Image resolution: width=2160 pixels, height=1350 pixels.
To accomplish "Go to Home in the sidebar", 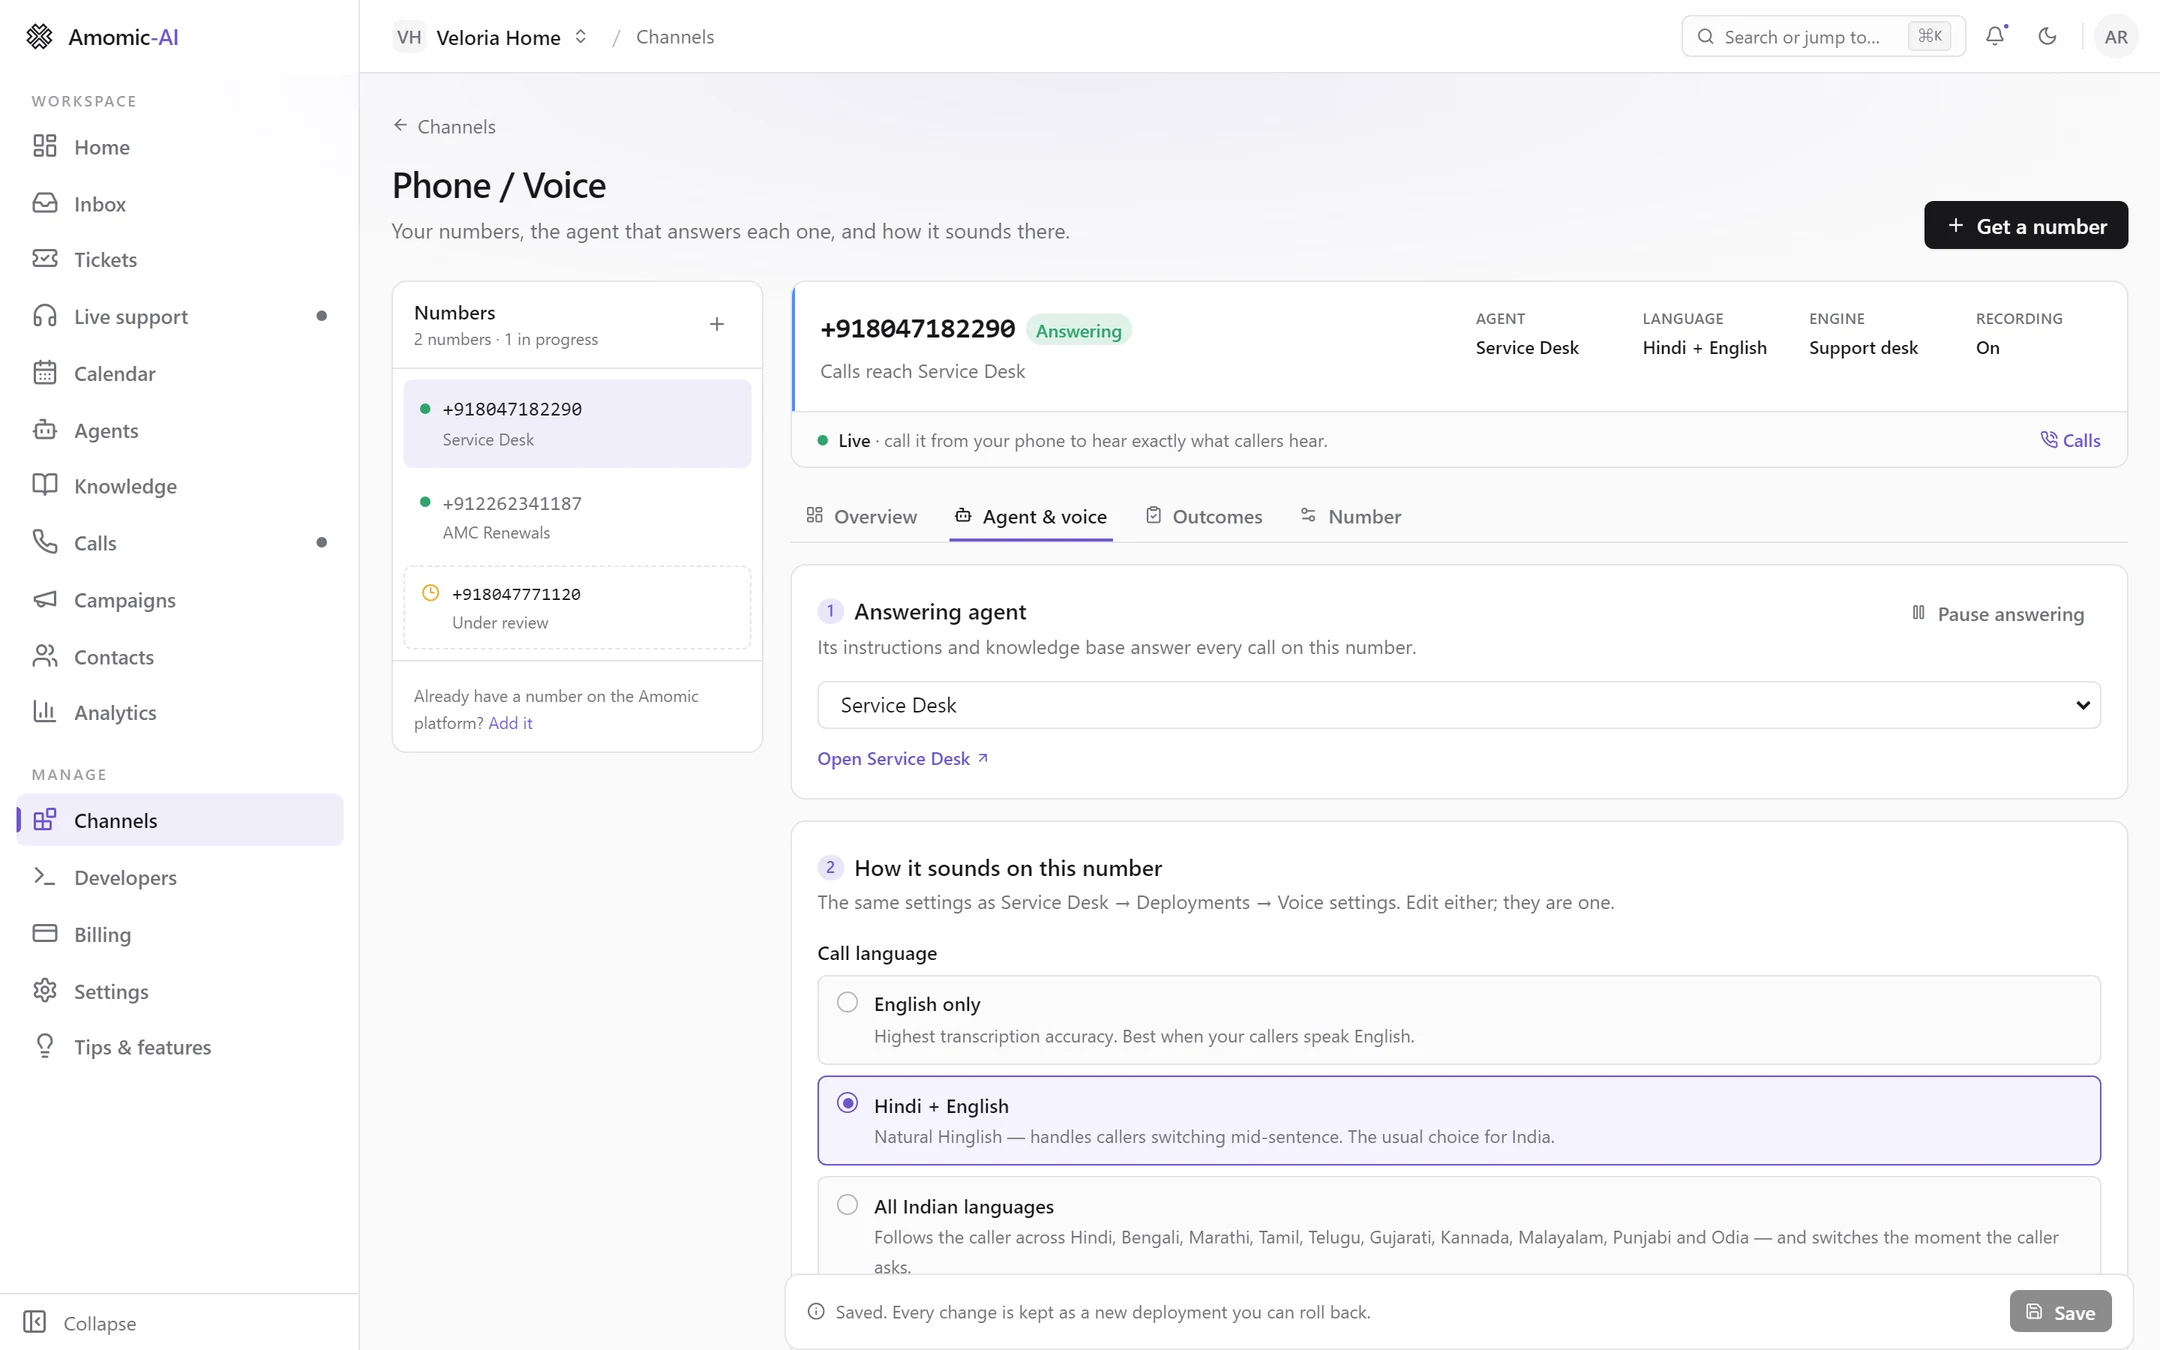I will 180,147.
